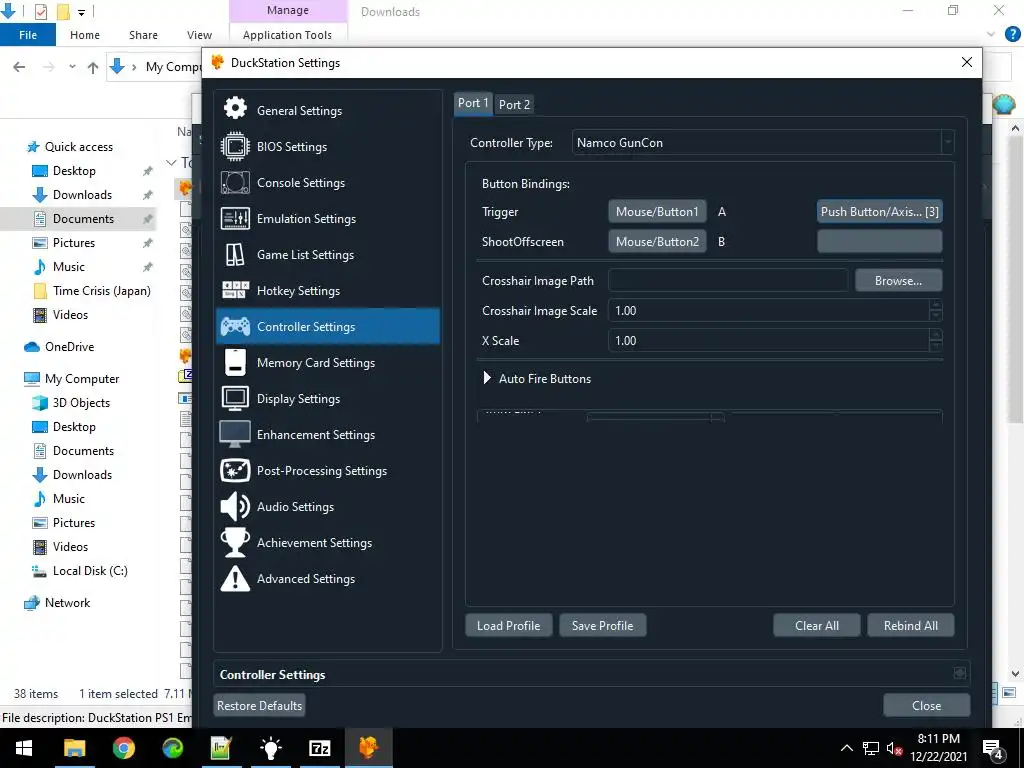1024x768 pixels.
Task: Open Application Tools ribbon tab
Action: click(287, 35)
